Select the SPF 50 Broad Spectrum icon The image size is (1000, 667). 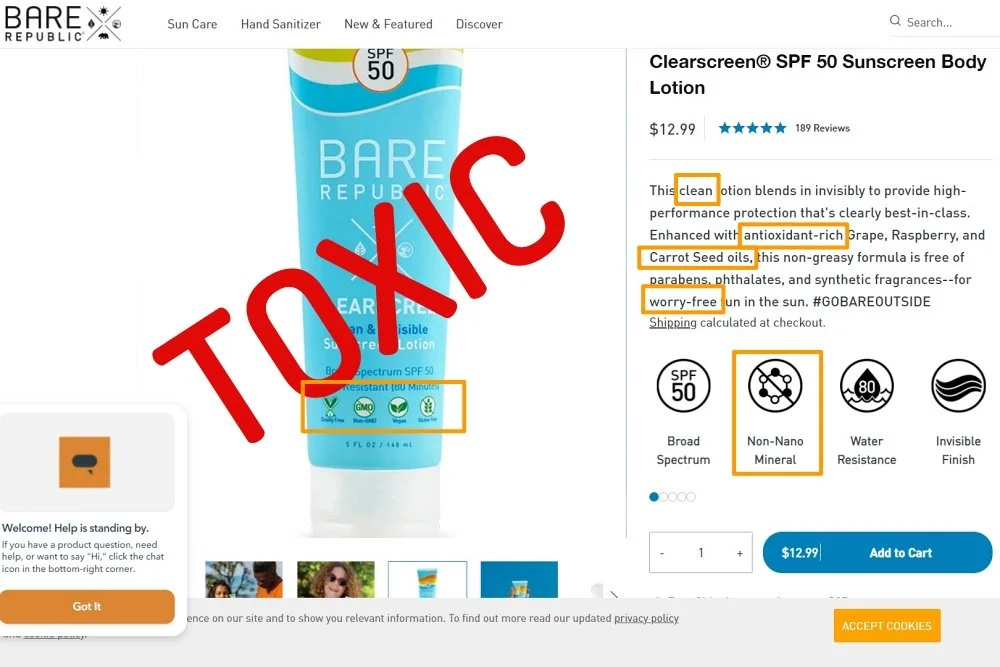coord(683,385)
